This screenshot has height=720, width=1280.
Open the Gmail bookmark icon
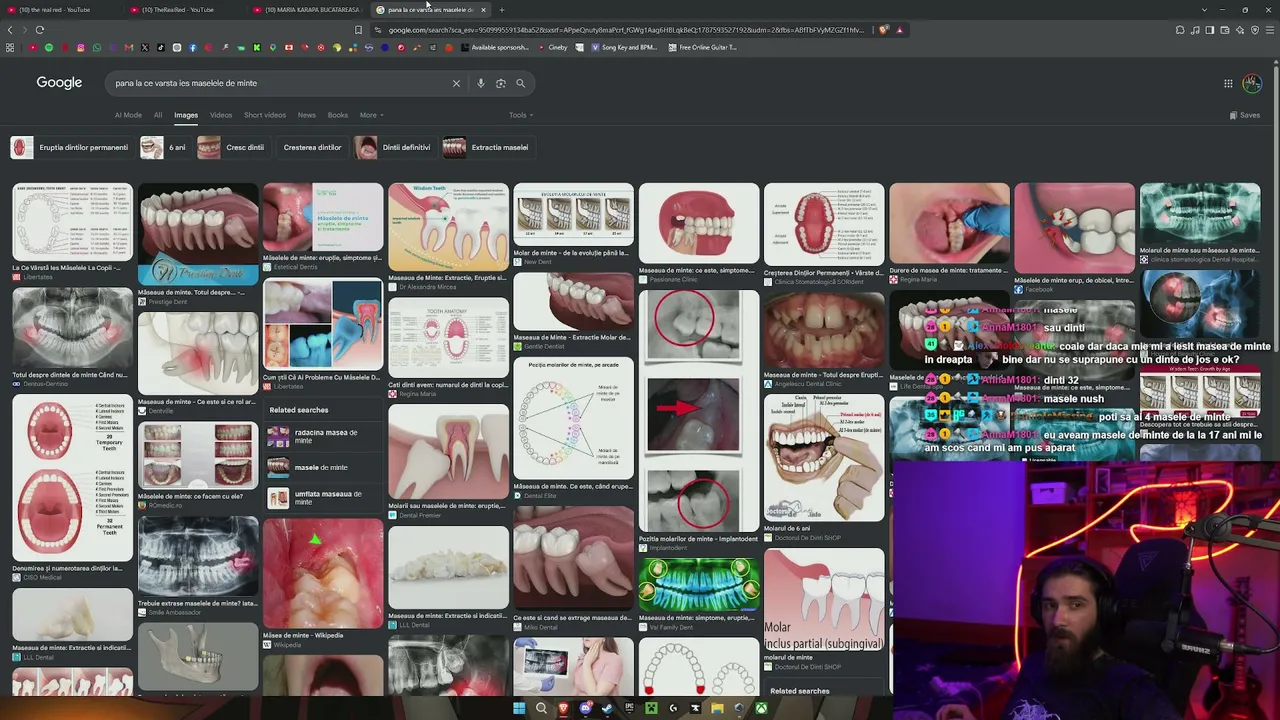pos(129,47)
